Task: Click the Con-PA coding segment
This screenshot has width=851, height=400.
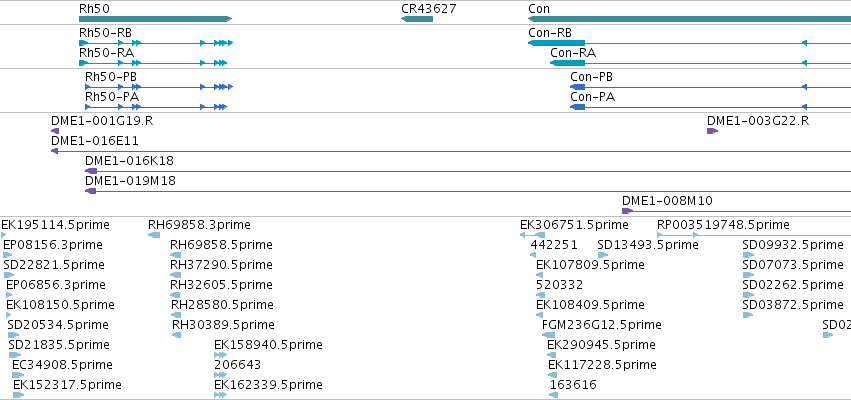Action: pos(577,107)
